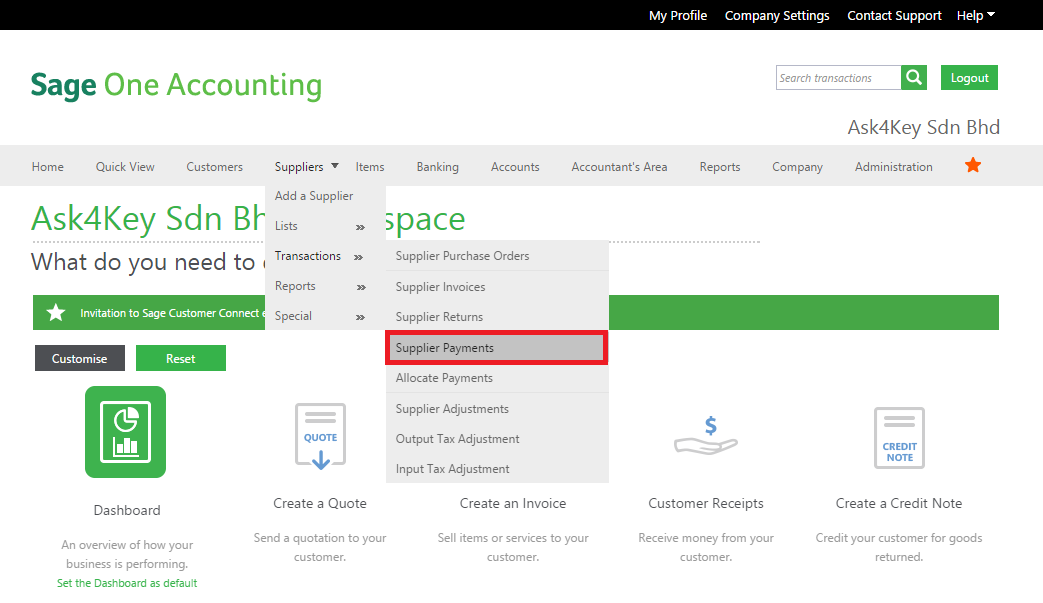
Task: Click the Create an Invoice label
Action: (513, 503)
